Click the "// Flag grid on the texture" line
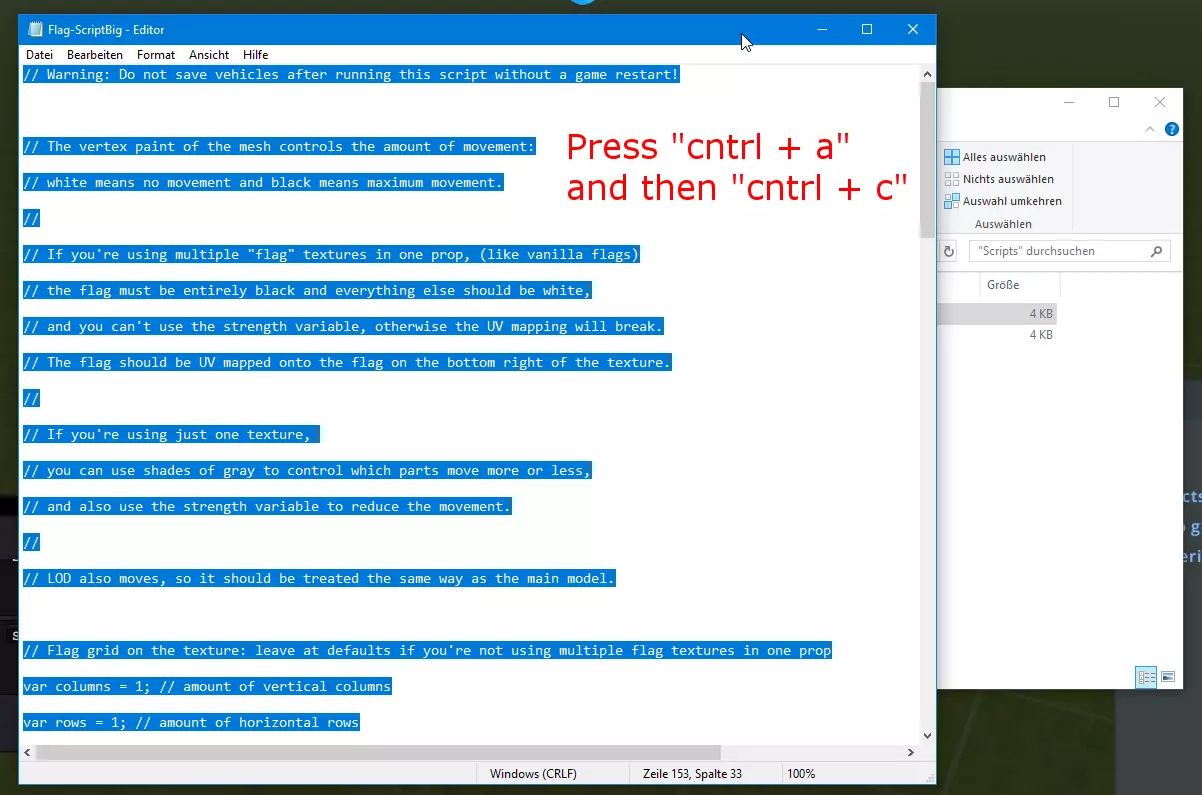Screen dimensions: 1202x795 (x=427, y=650)
